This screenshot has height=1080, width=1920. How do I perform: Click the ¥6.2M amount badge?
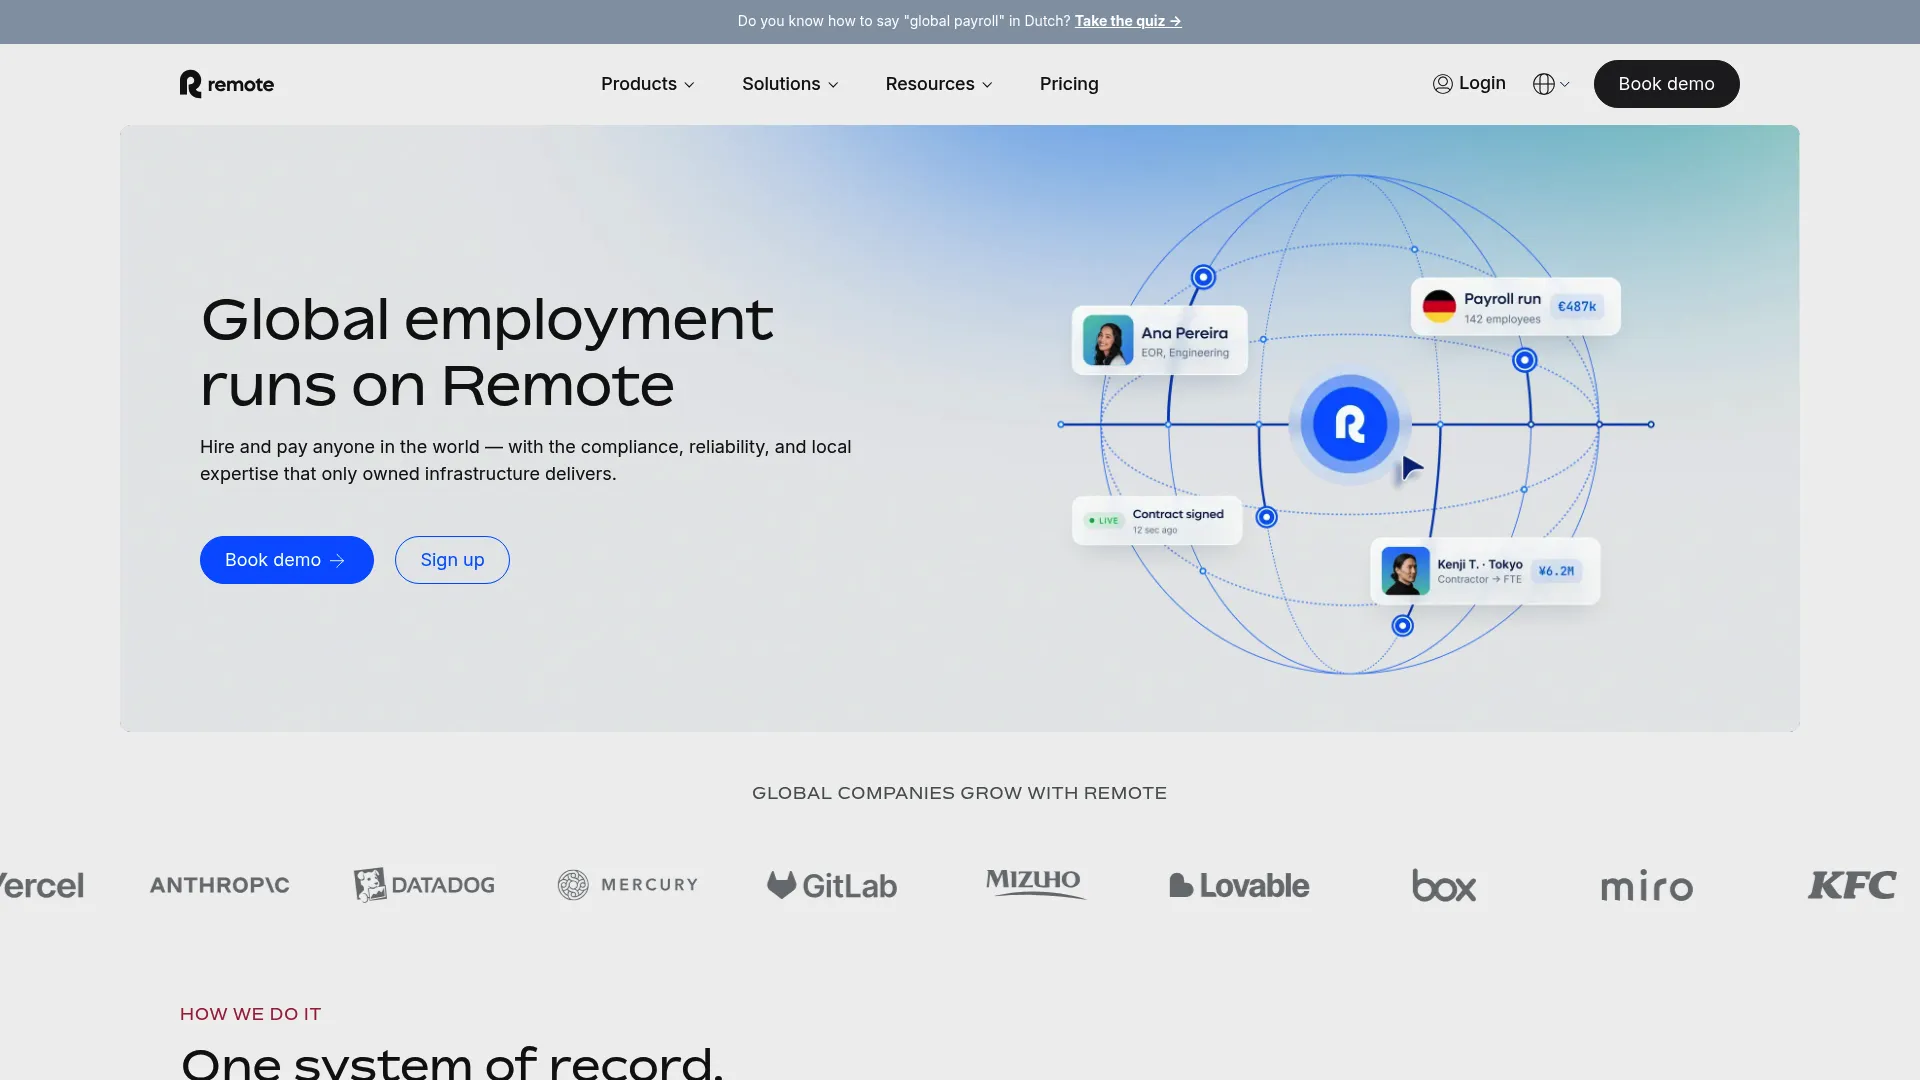click(1556, 571)
